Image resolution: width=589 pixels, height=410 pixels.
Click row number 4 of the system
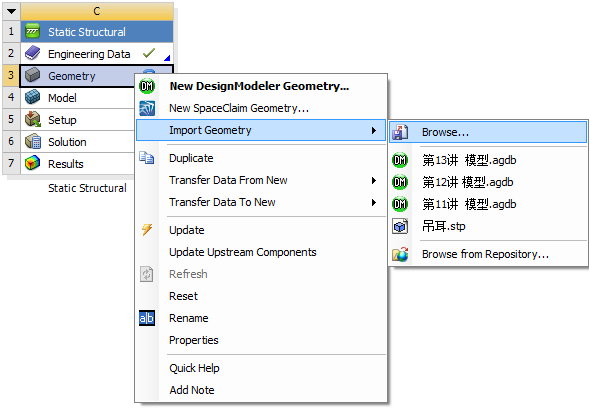11,98
